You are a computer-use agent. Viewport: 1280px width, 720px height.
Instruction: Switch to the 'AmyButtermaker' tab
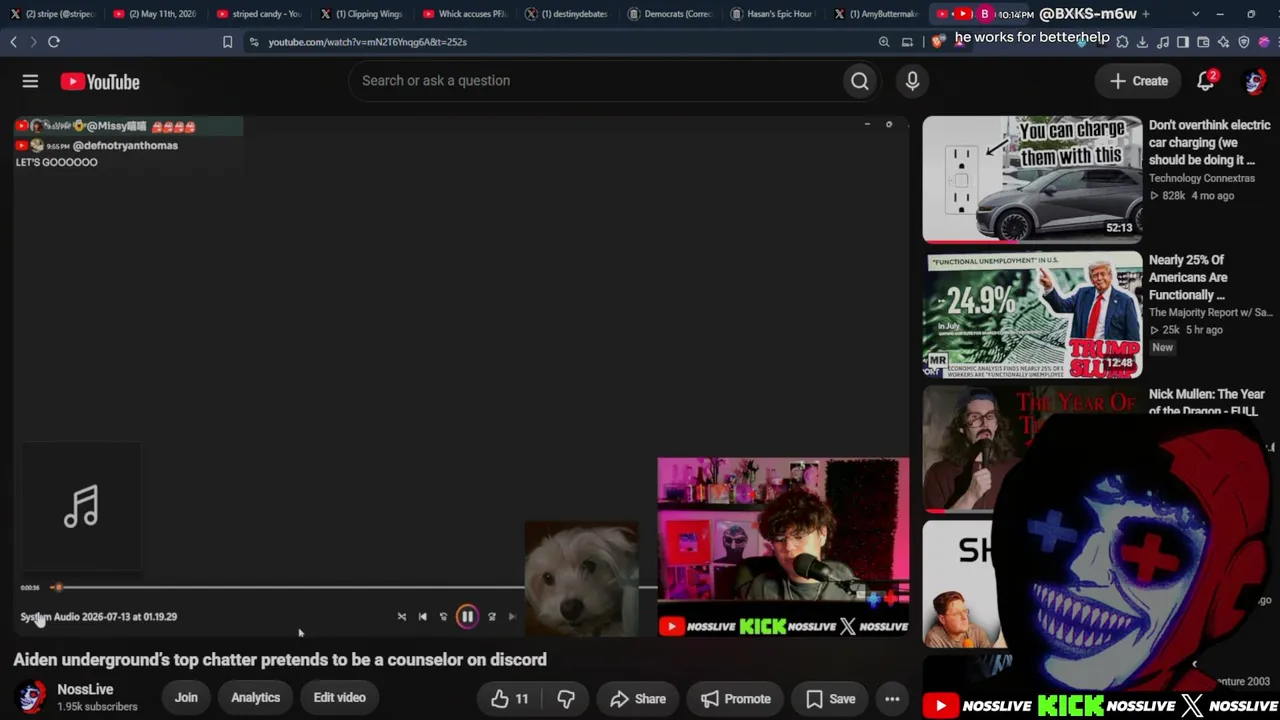[877, 14]
